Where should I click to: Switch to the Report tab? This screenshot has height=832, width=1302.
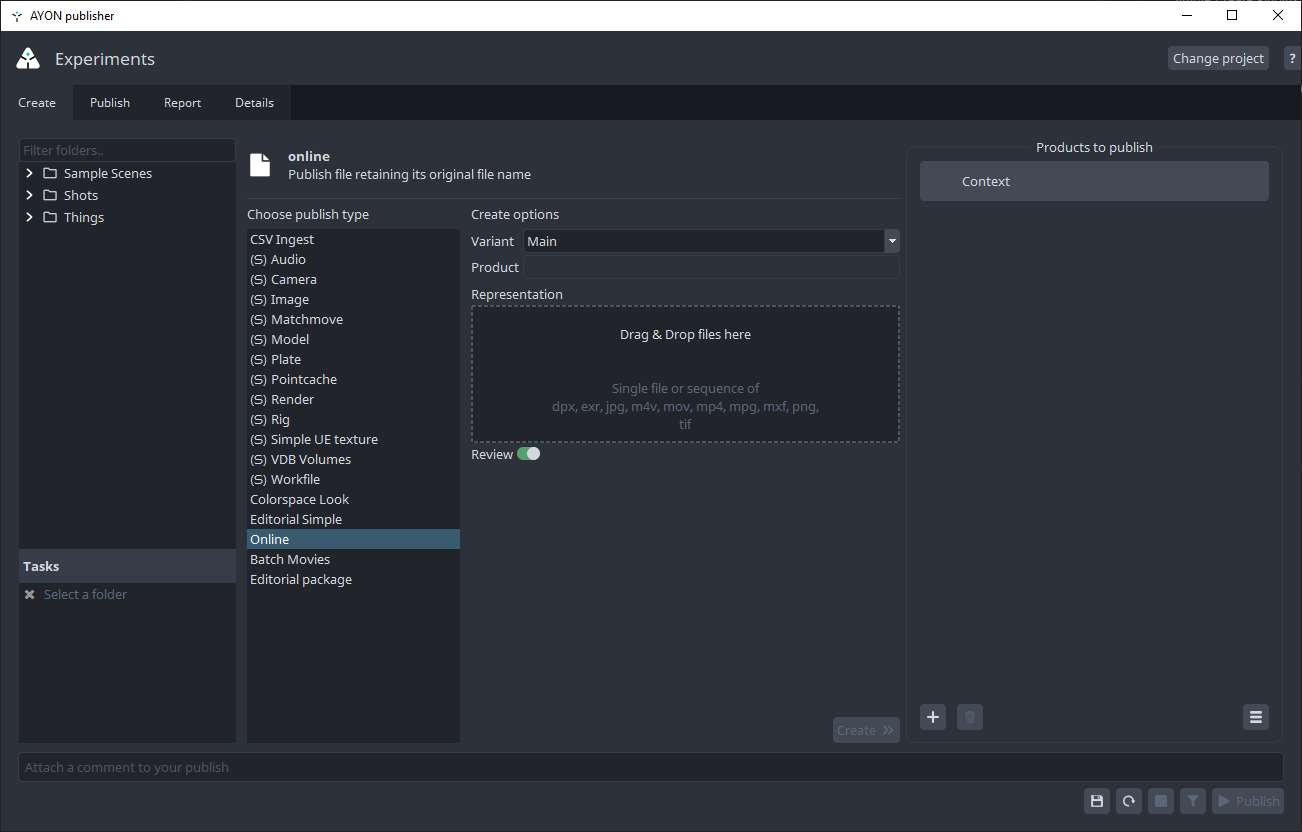pos(182,103)
